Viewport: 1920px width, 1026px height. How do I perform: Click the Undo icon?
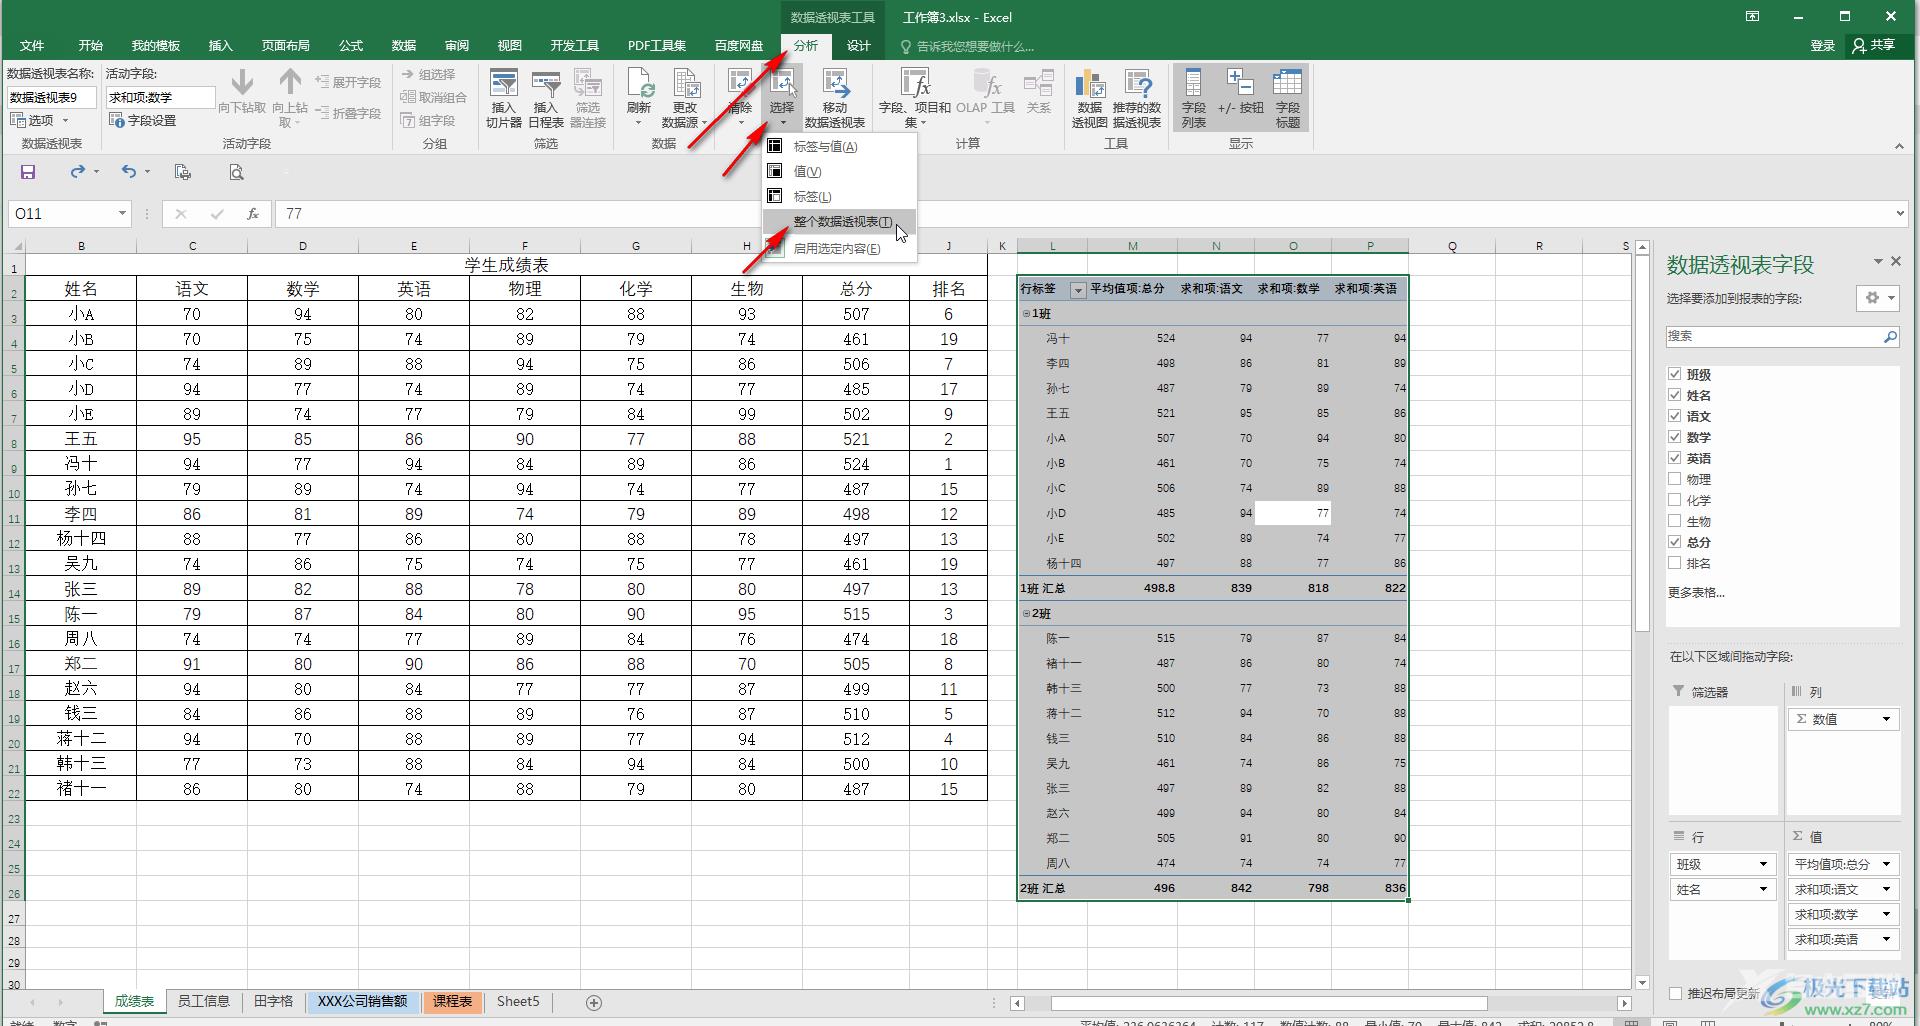[x=129, y=172]
